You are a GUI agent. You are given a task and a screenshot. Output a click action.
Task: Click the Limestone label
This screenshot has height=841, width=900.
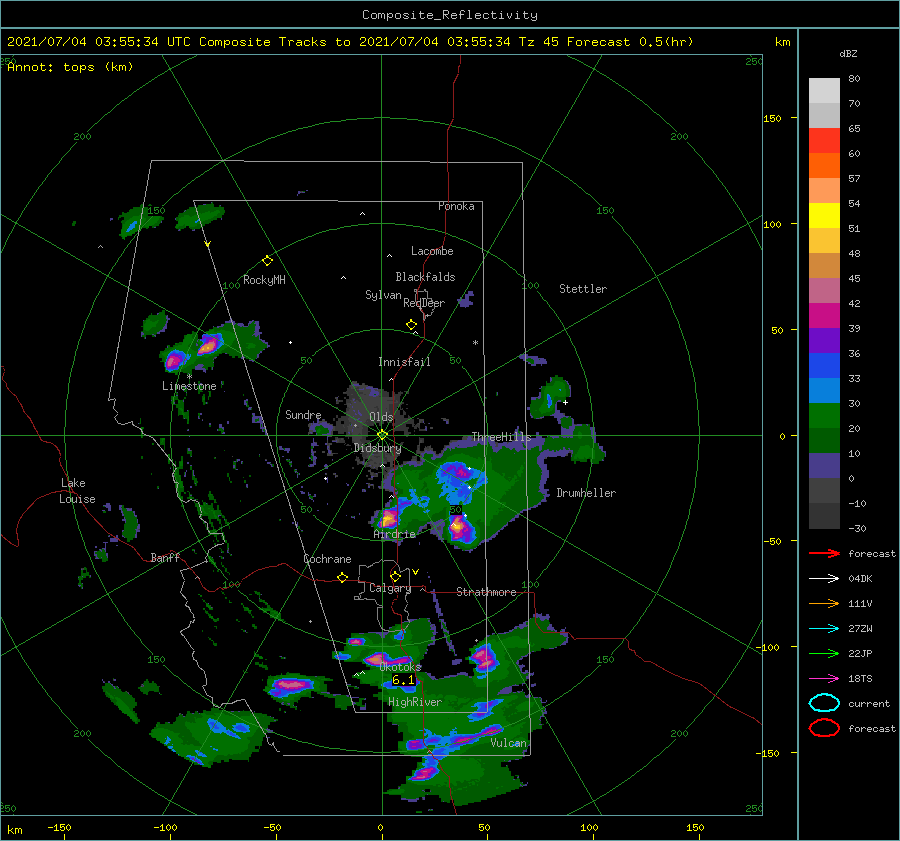coord(189,386)
